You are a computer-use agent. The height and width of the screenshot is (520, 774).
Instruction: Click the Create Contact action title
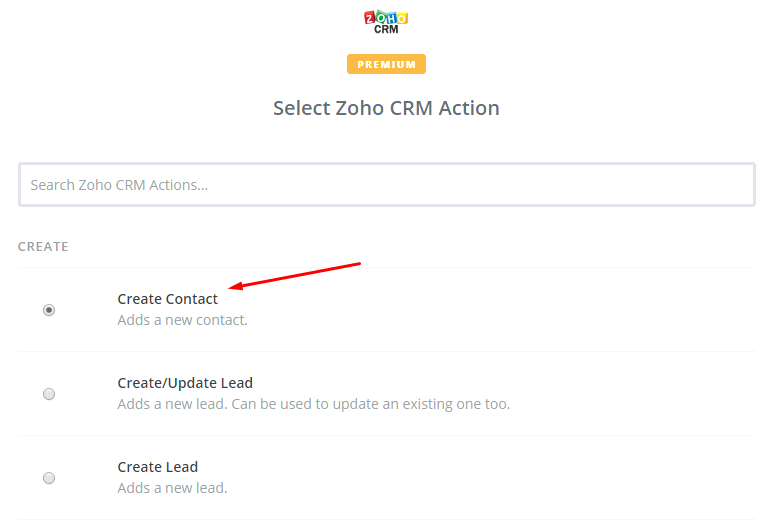coord(167,299)
